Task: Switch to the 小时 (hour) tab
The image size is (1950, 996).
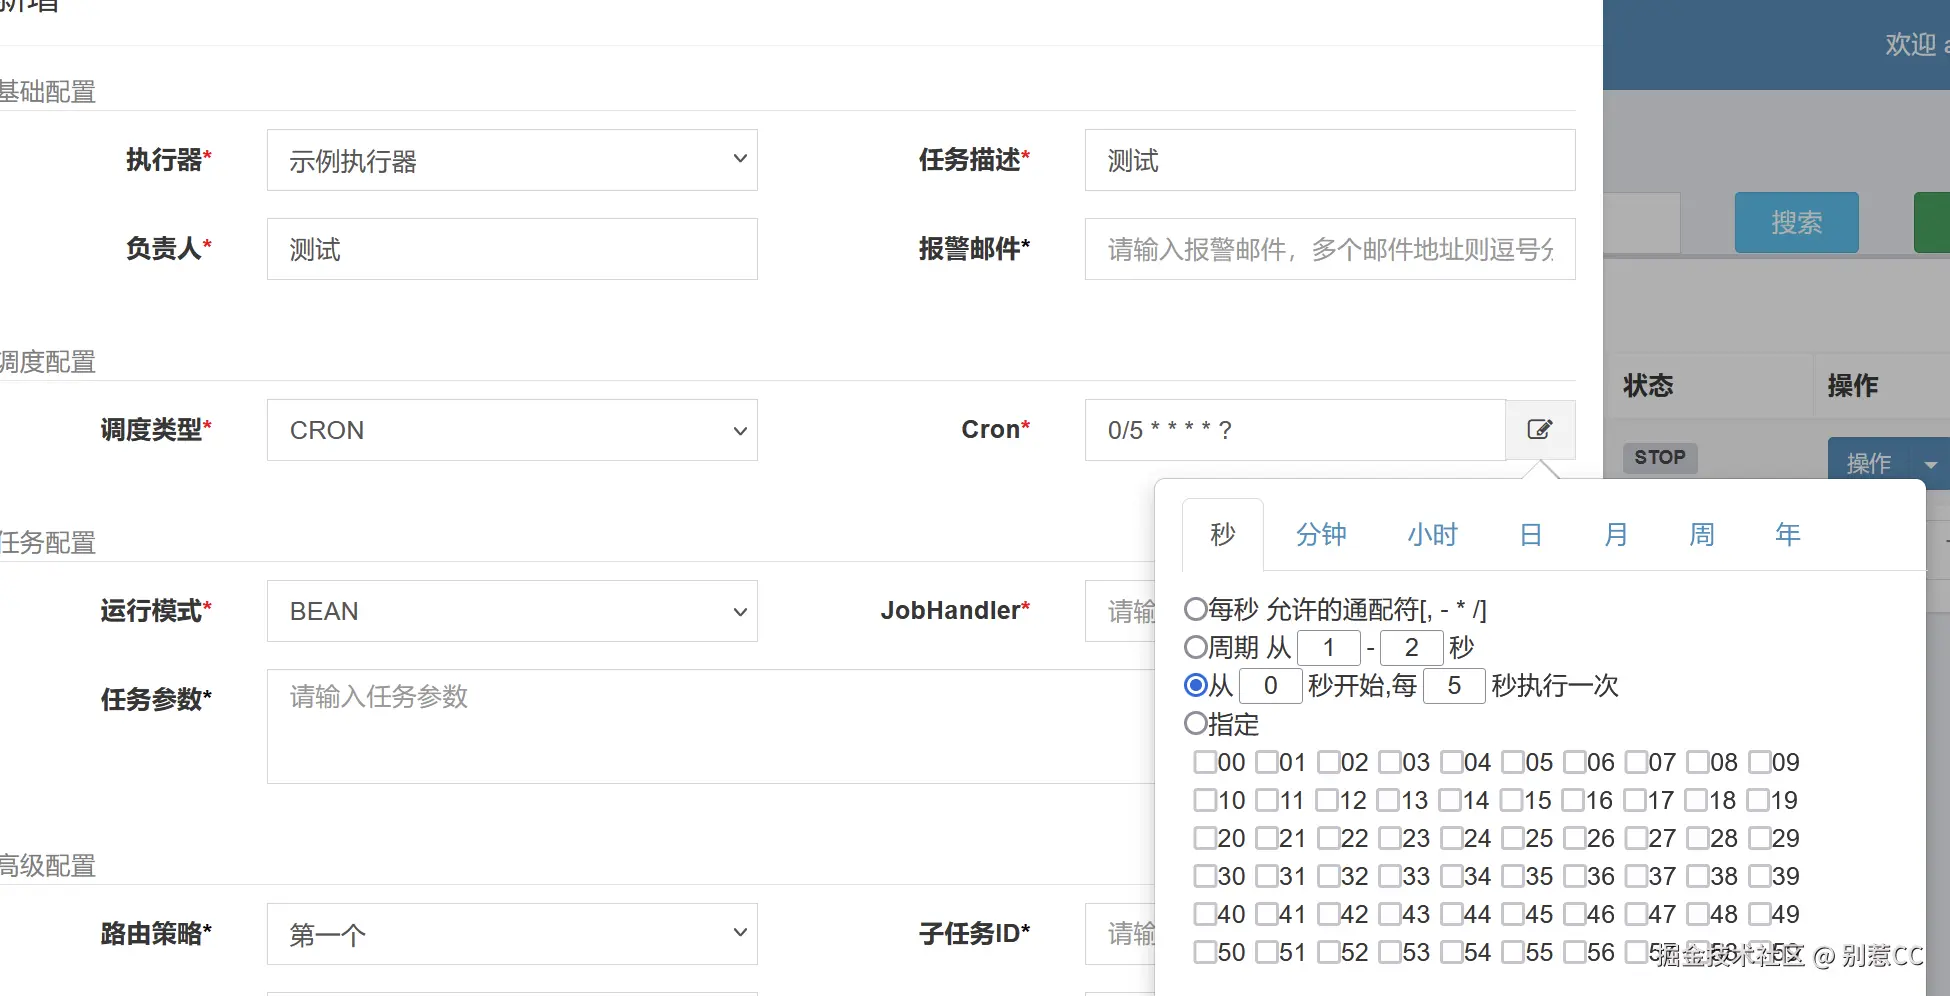Action: (1432, 534)
